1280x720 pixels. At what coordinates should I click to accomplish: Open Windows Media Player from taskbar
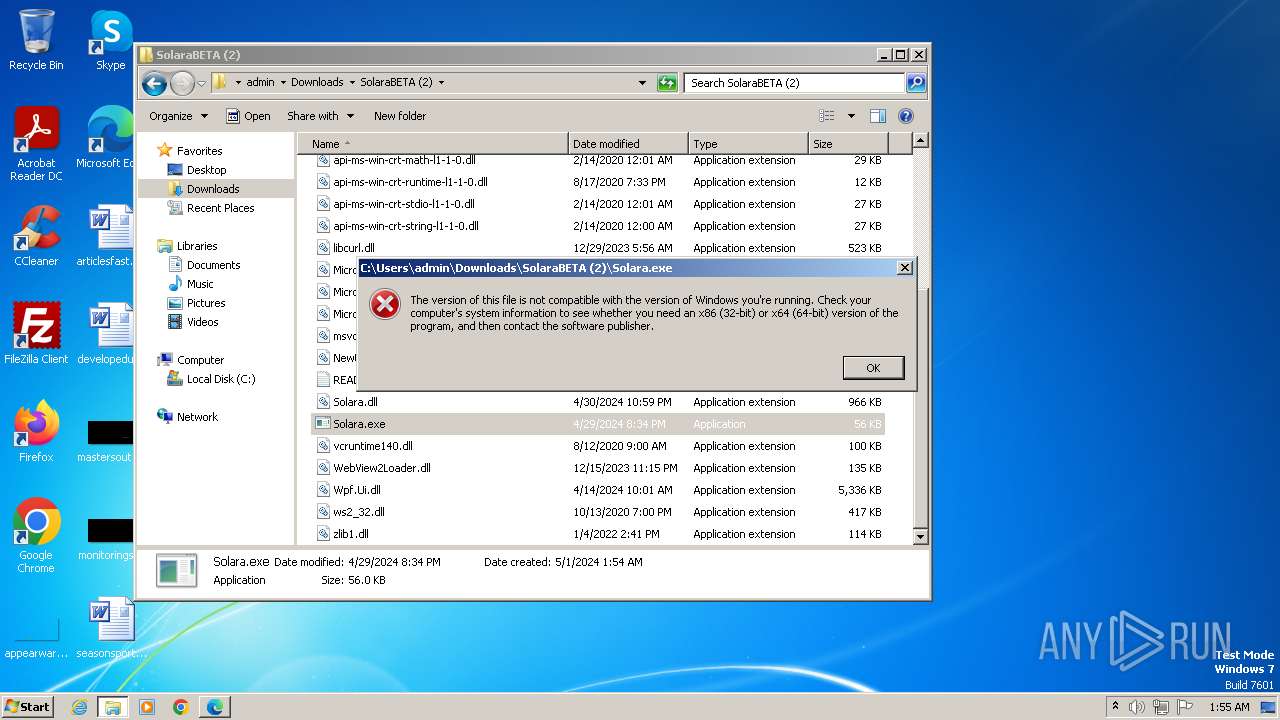tap(147, 707)
